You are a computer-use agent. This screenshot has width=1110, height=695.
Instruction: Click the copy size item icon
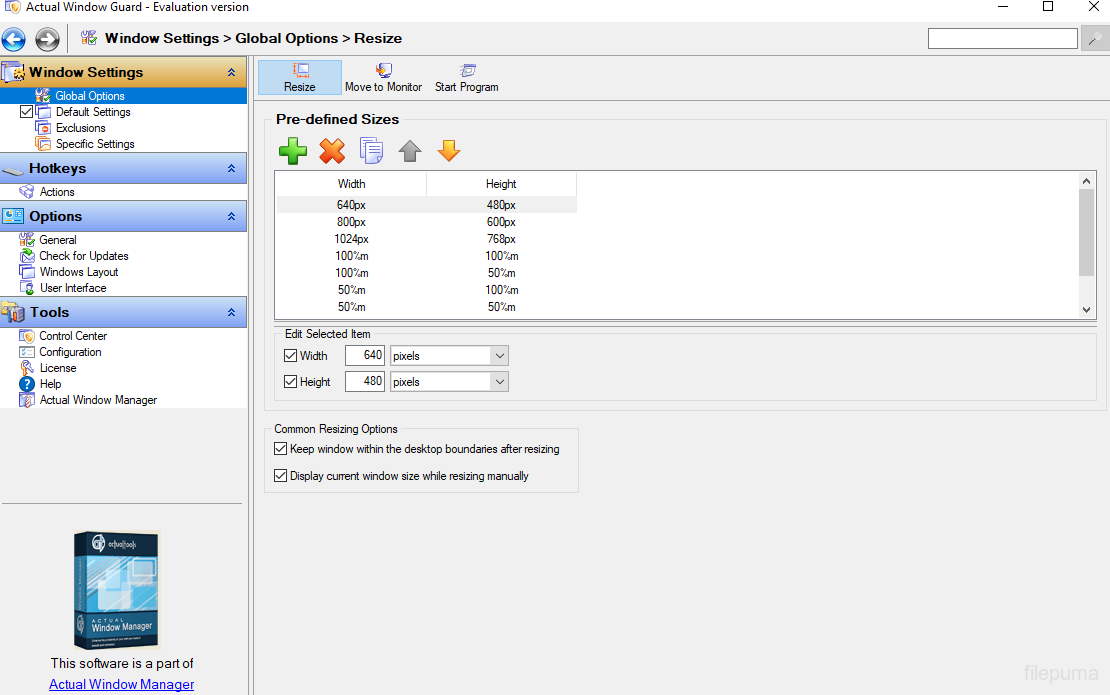pyautogui.click(x=371, y=151)
